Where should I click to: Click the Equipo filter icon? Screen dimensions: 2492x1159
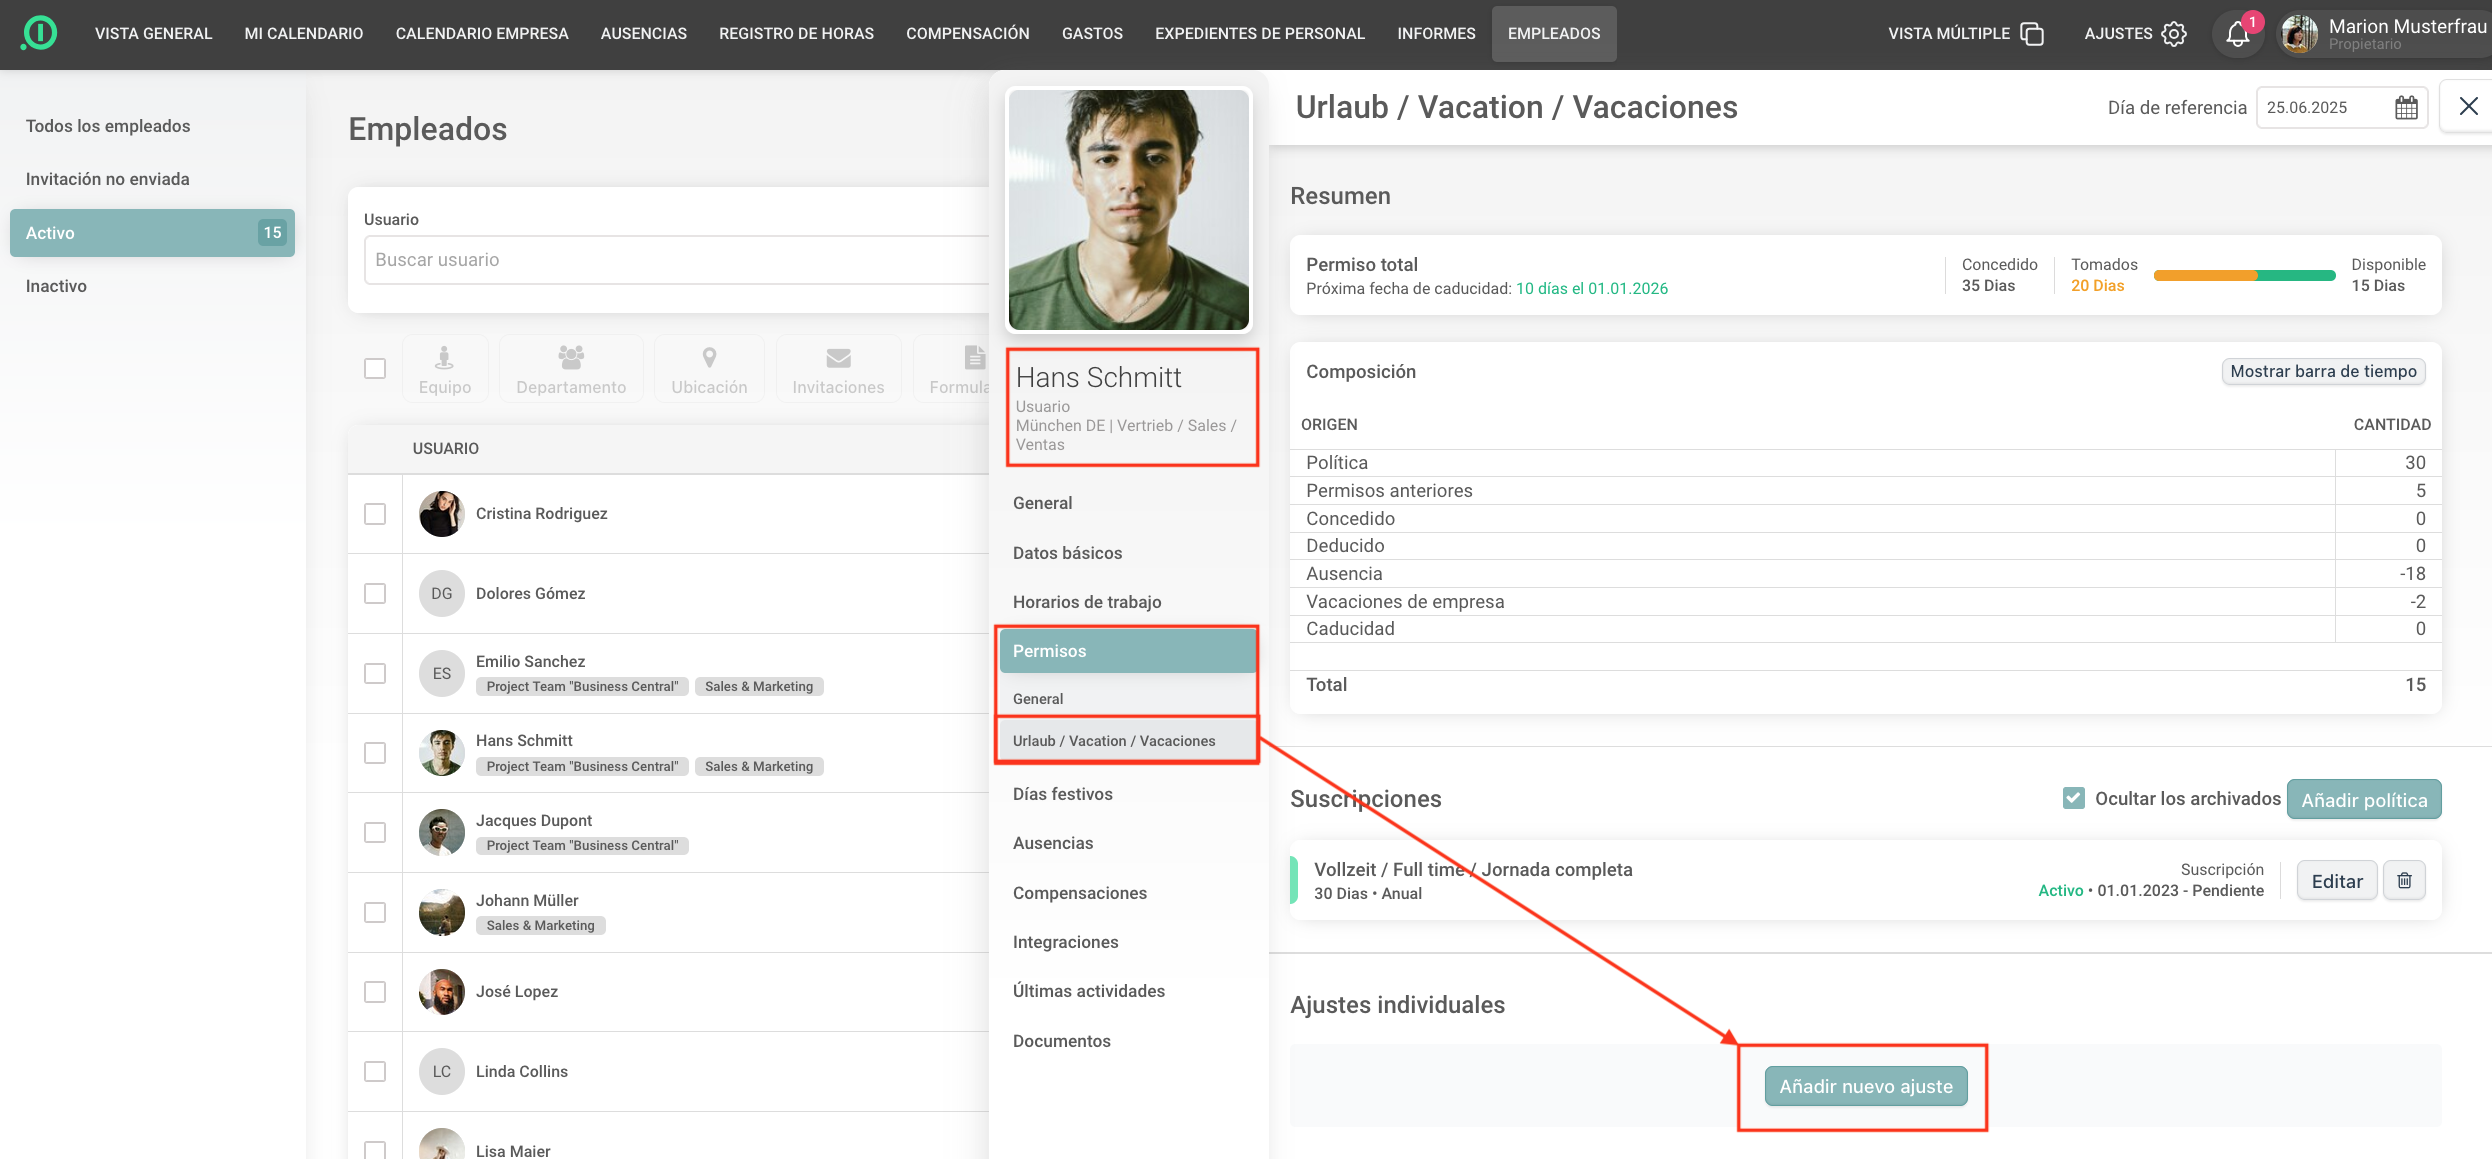[444, 357]
